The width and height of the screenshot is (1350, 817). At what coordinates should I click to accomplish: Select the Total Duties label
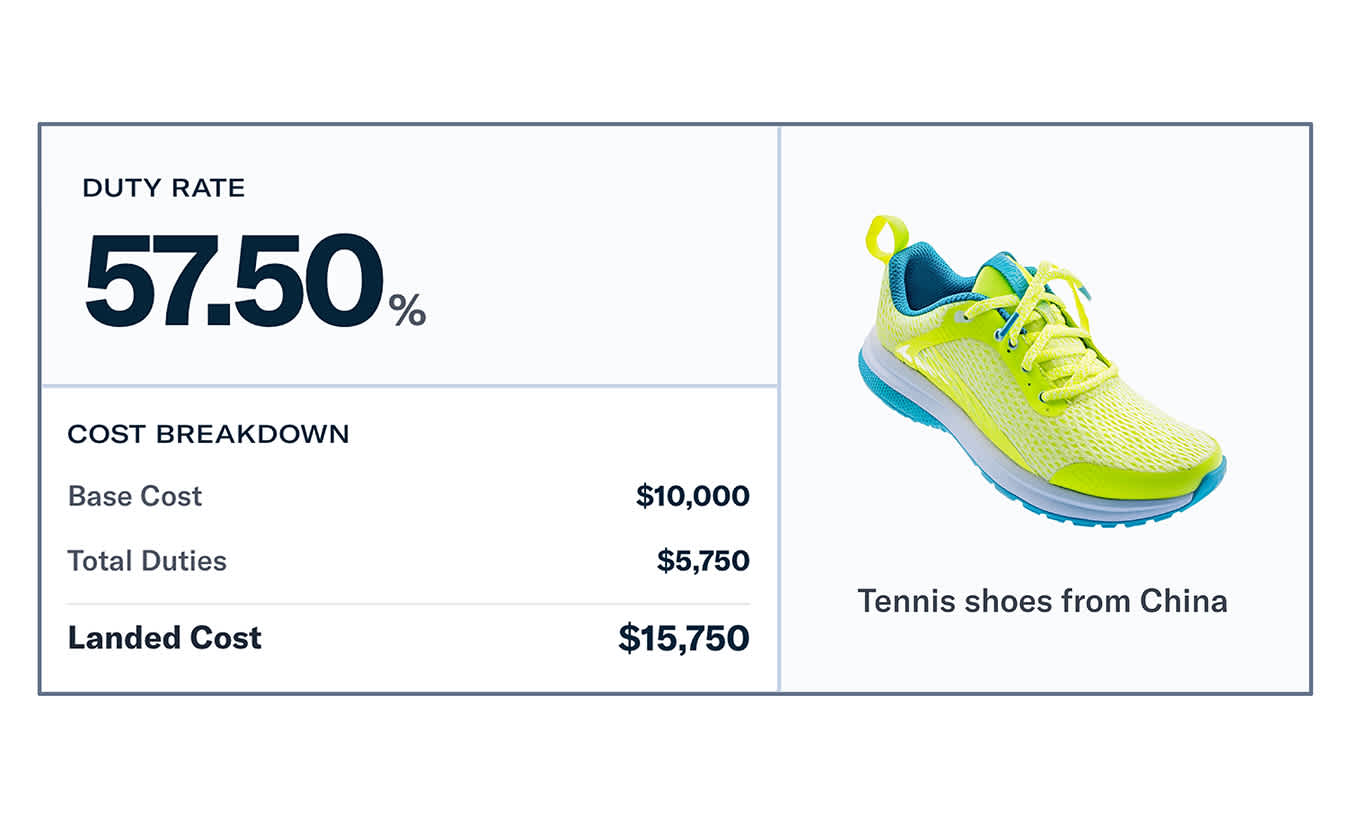click(147, 561)
